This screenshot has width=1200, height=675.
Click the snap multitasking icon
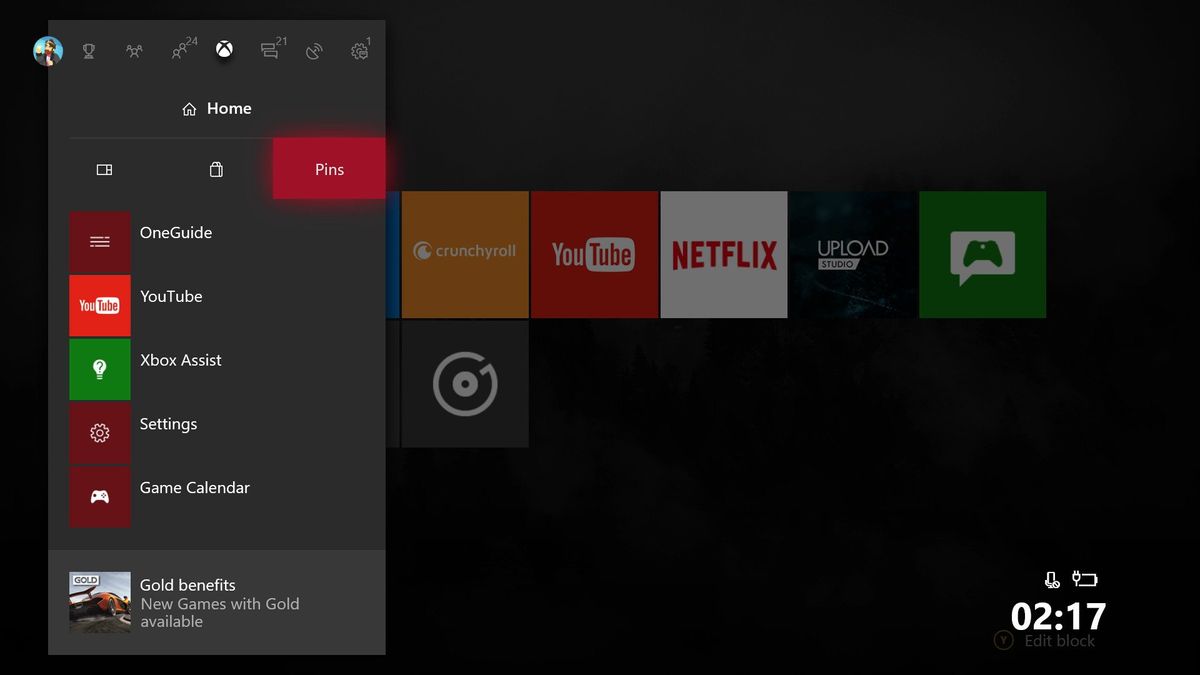[104, 169]
